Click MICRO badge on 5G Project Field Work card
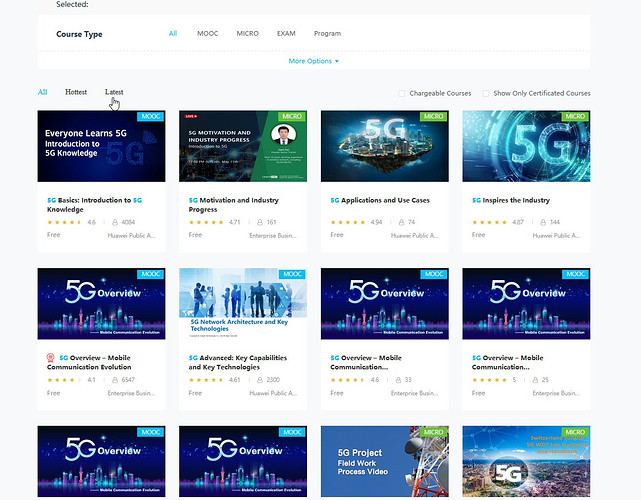The image size is (641, 500). [x=434, y=432]
